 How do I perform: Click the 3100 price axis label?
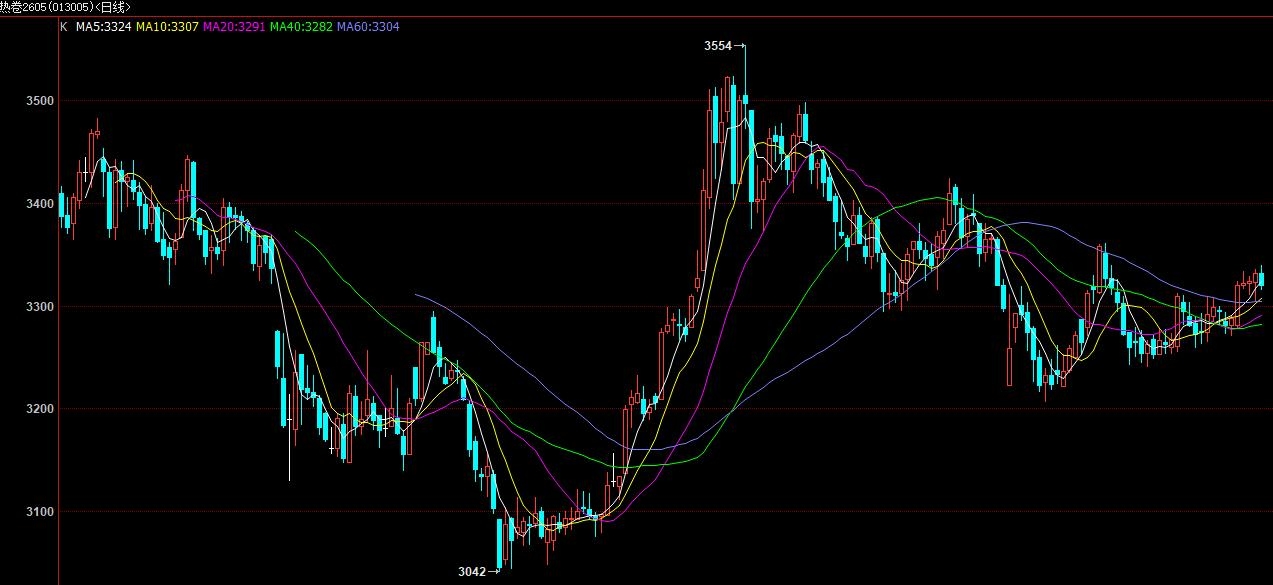tap(40, 512)
